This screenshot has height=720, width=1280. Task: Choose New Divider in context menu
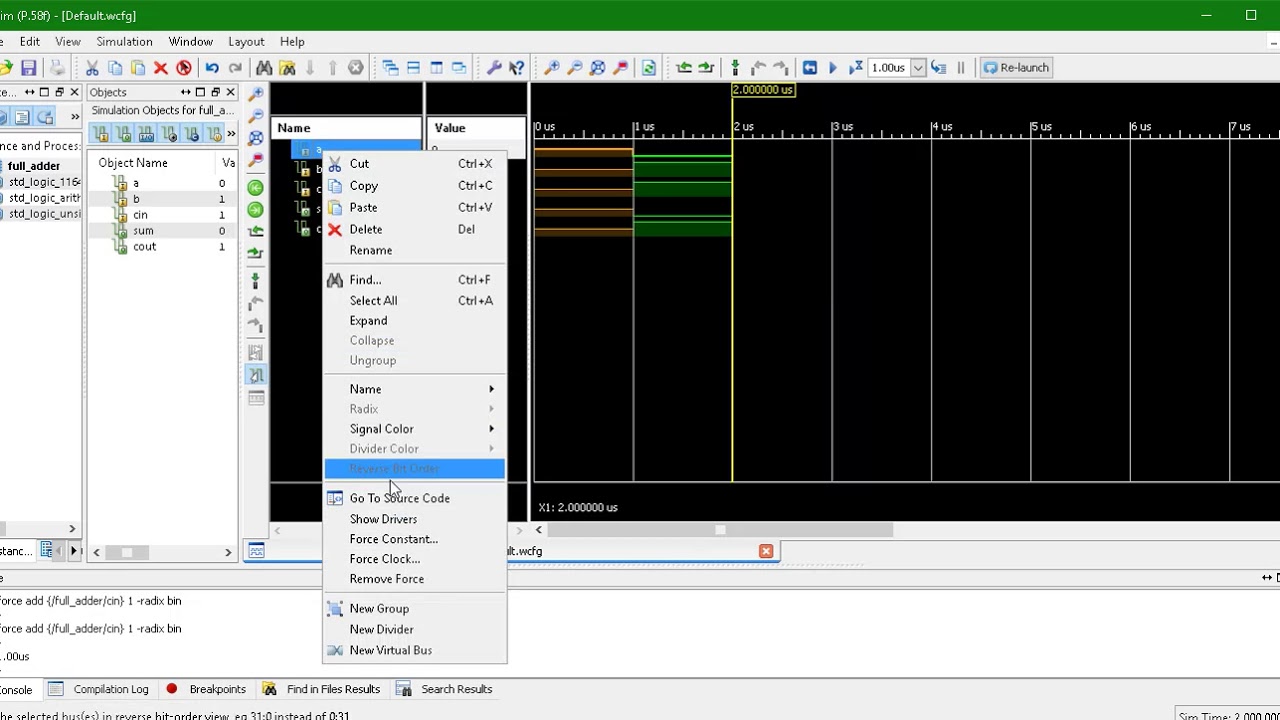[x=415, y=629]
